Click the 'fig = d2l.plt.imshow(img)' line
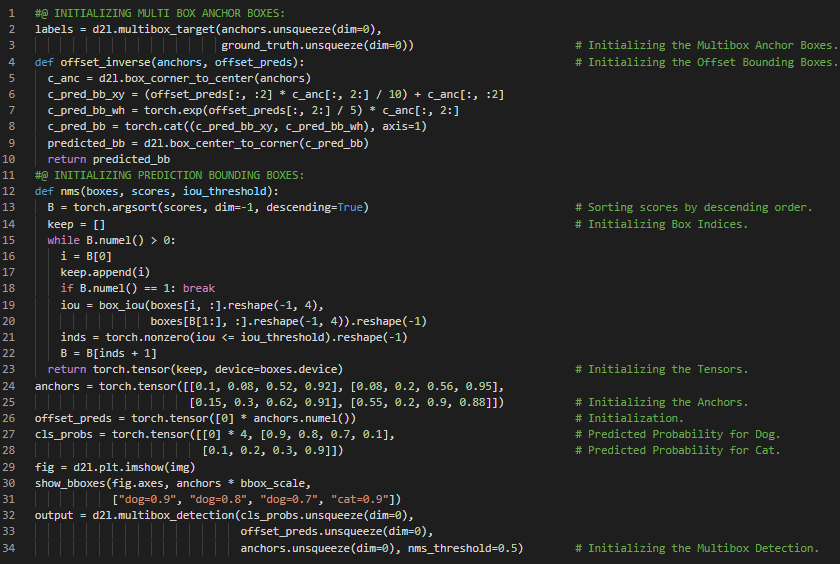The height and width of the screenshot is (564, 840). pyautogui.click(x=114, y=468)
